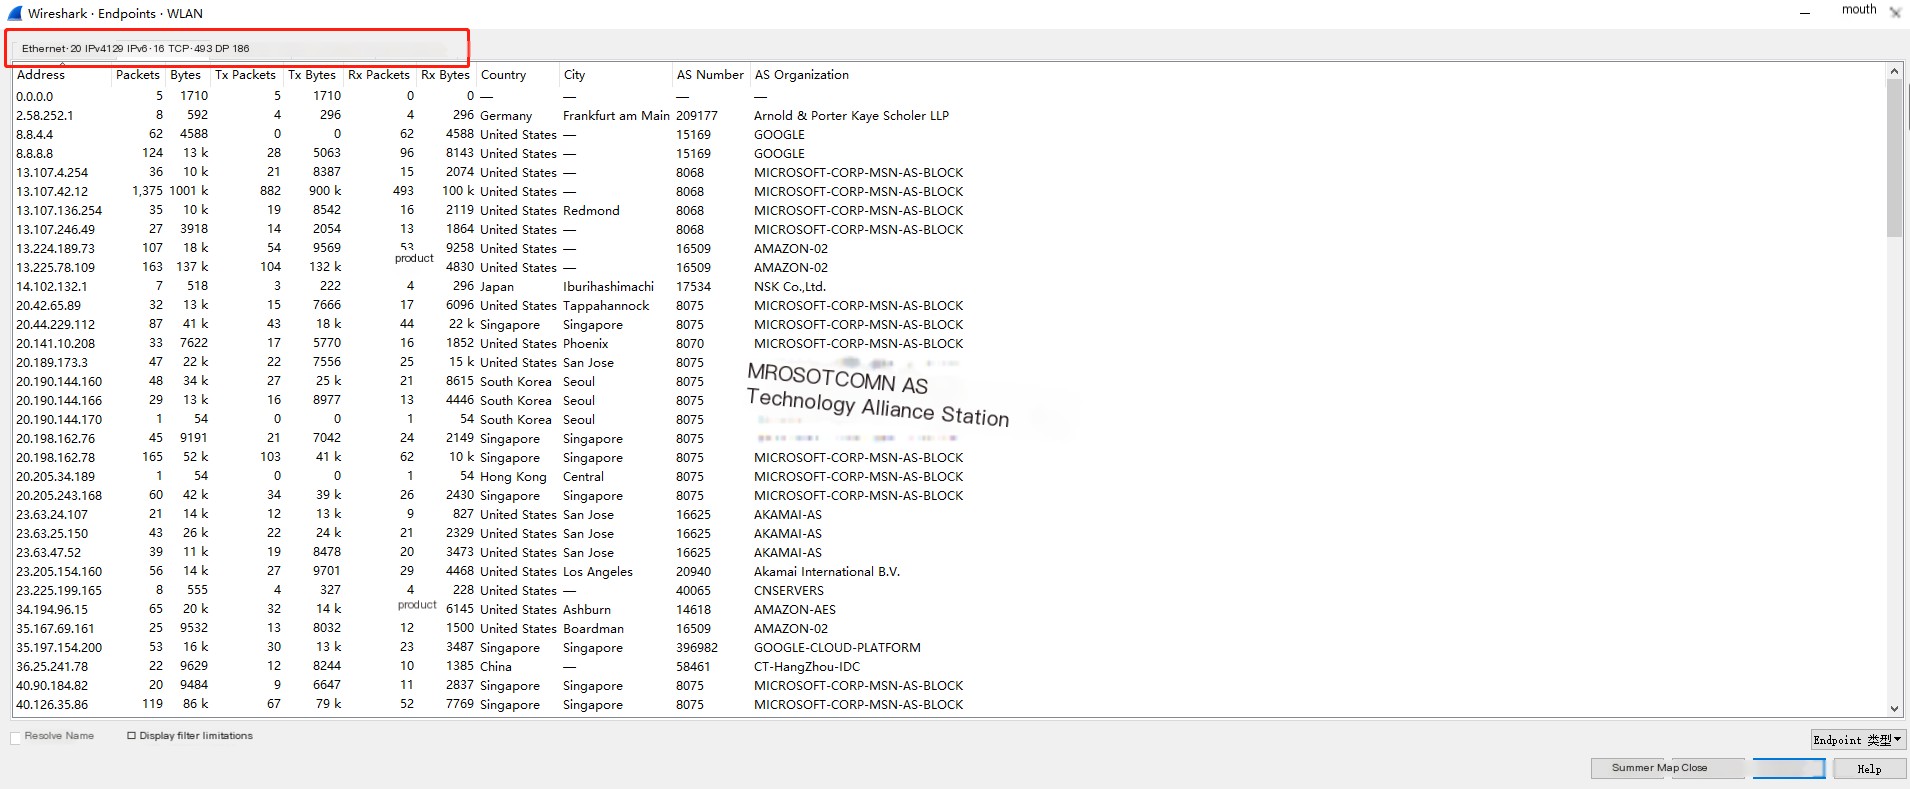Click AS number 209177
Screen dimensions: 1910x789
[x=697, y=115]
